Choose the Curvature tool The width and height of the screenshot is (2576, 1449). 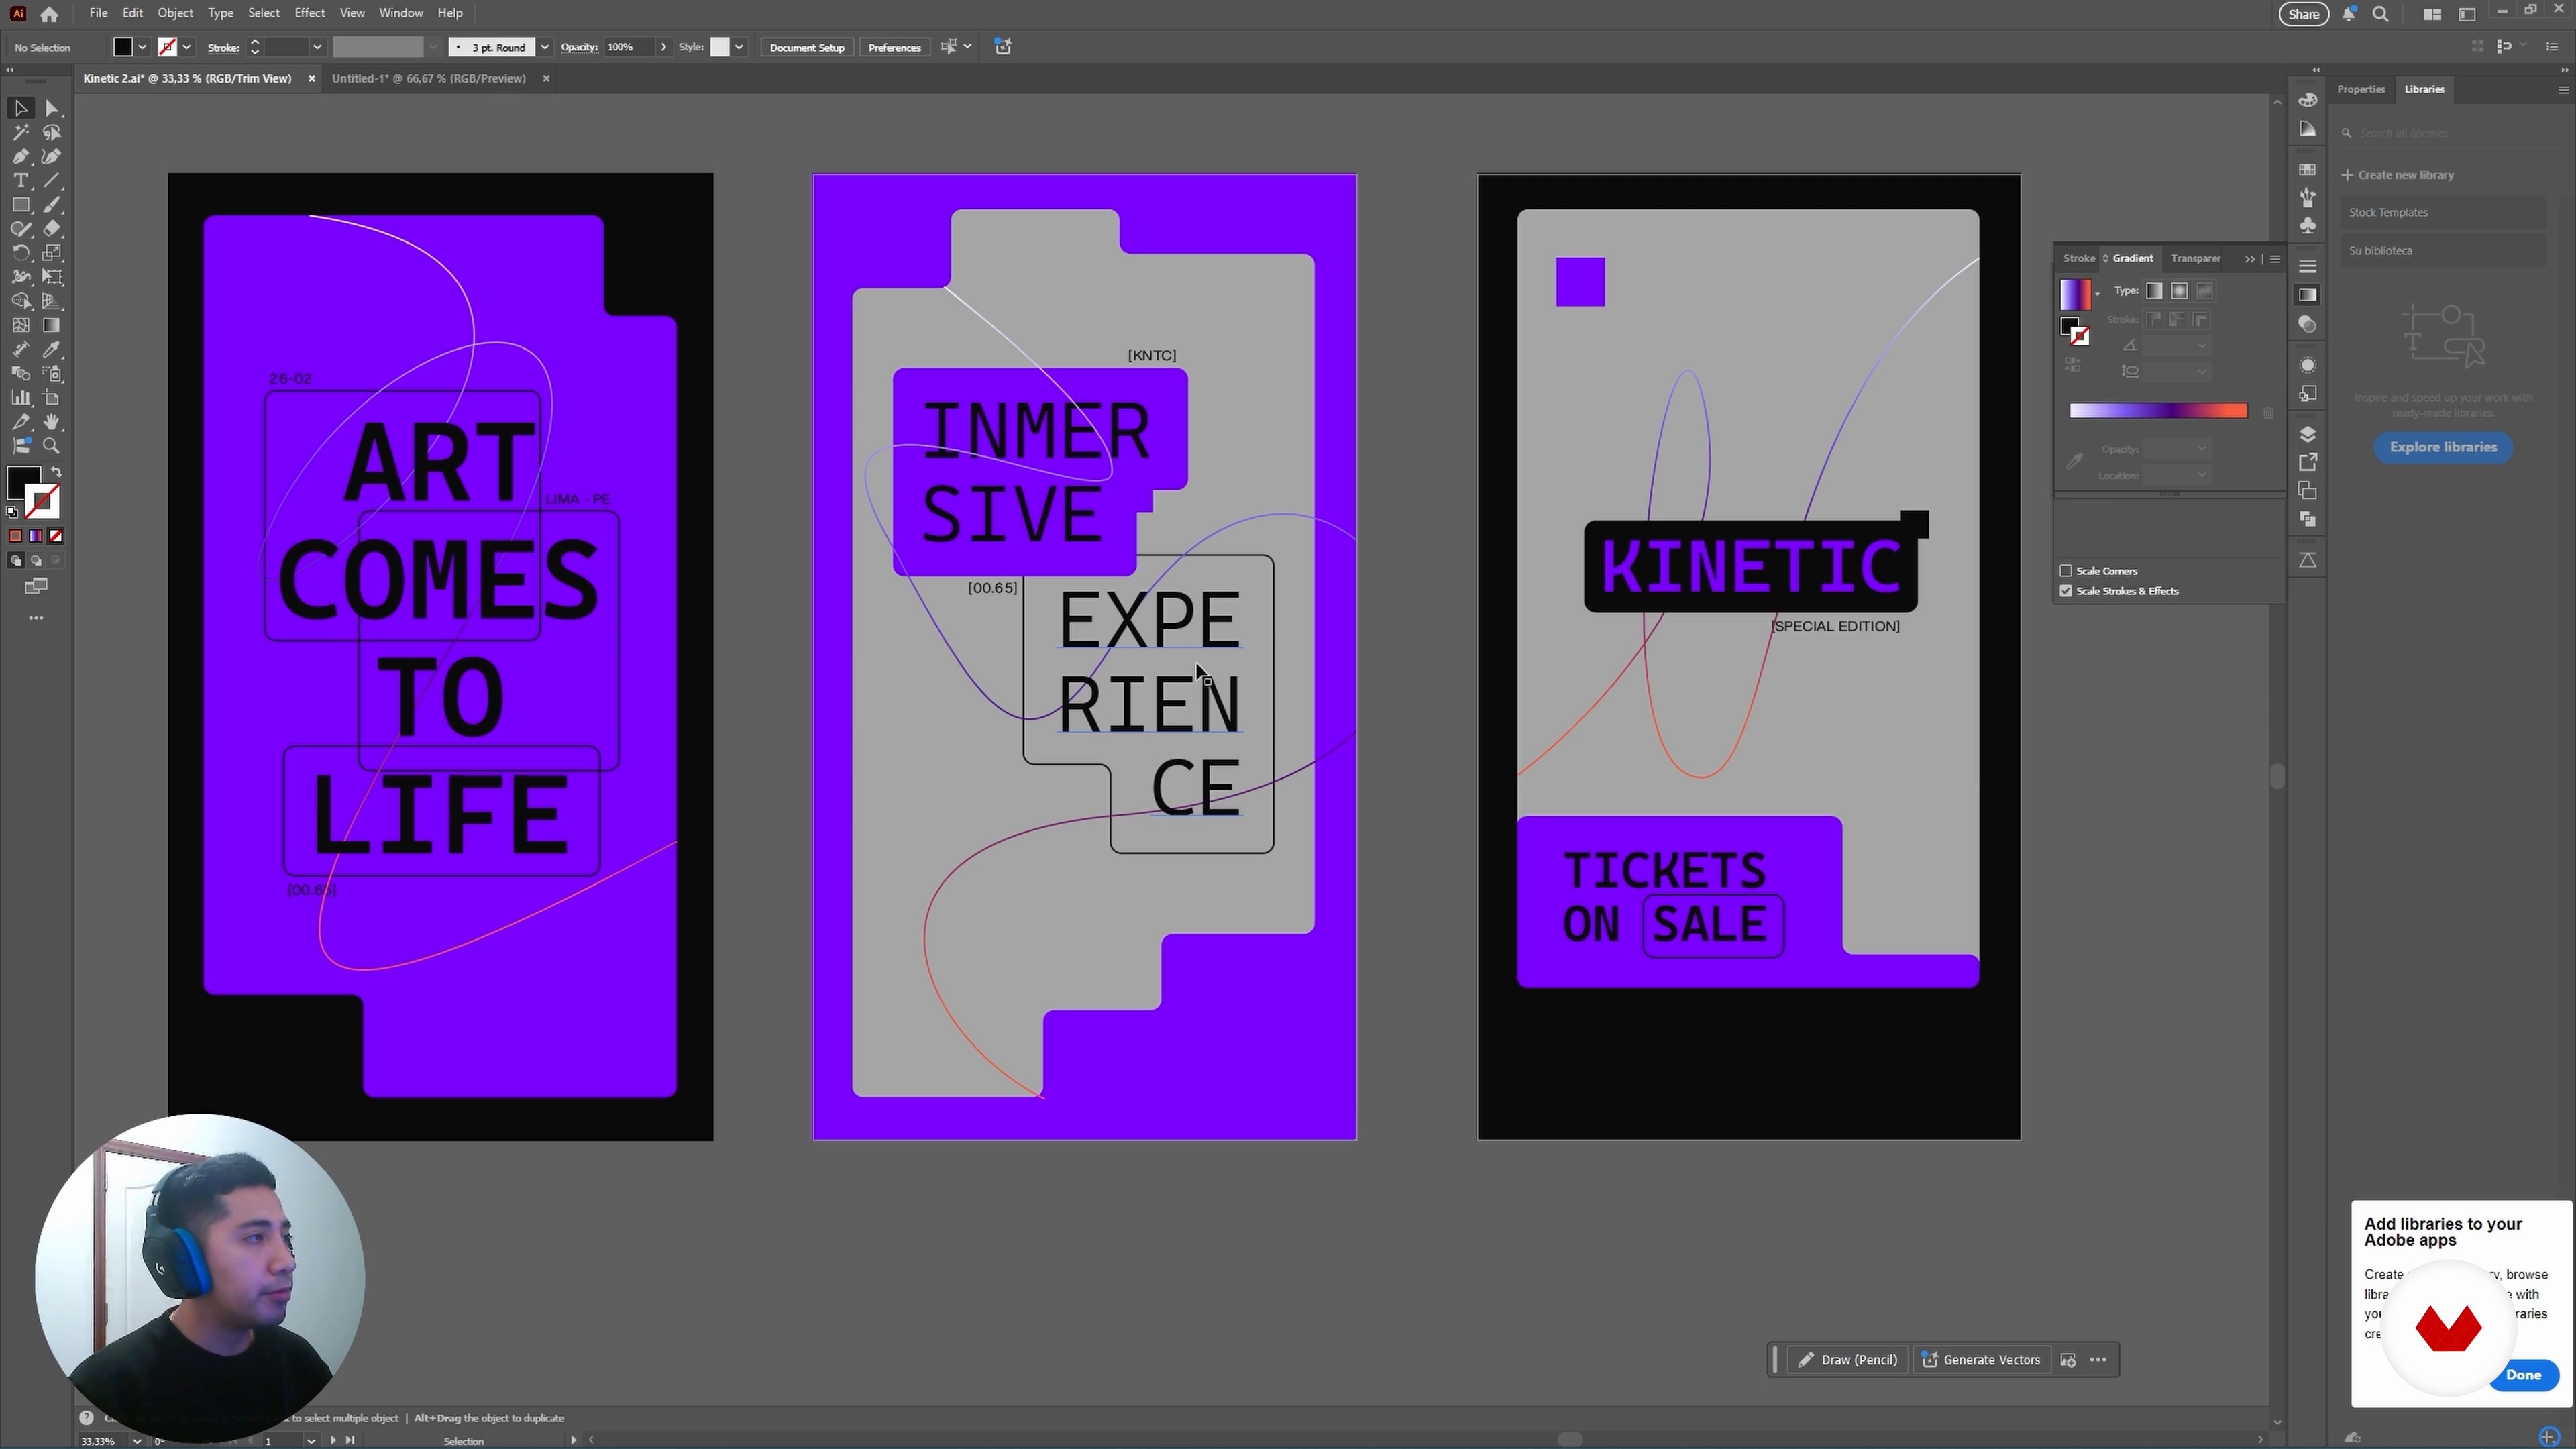tap(52, 156)
